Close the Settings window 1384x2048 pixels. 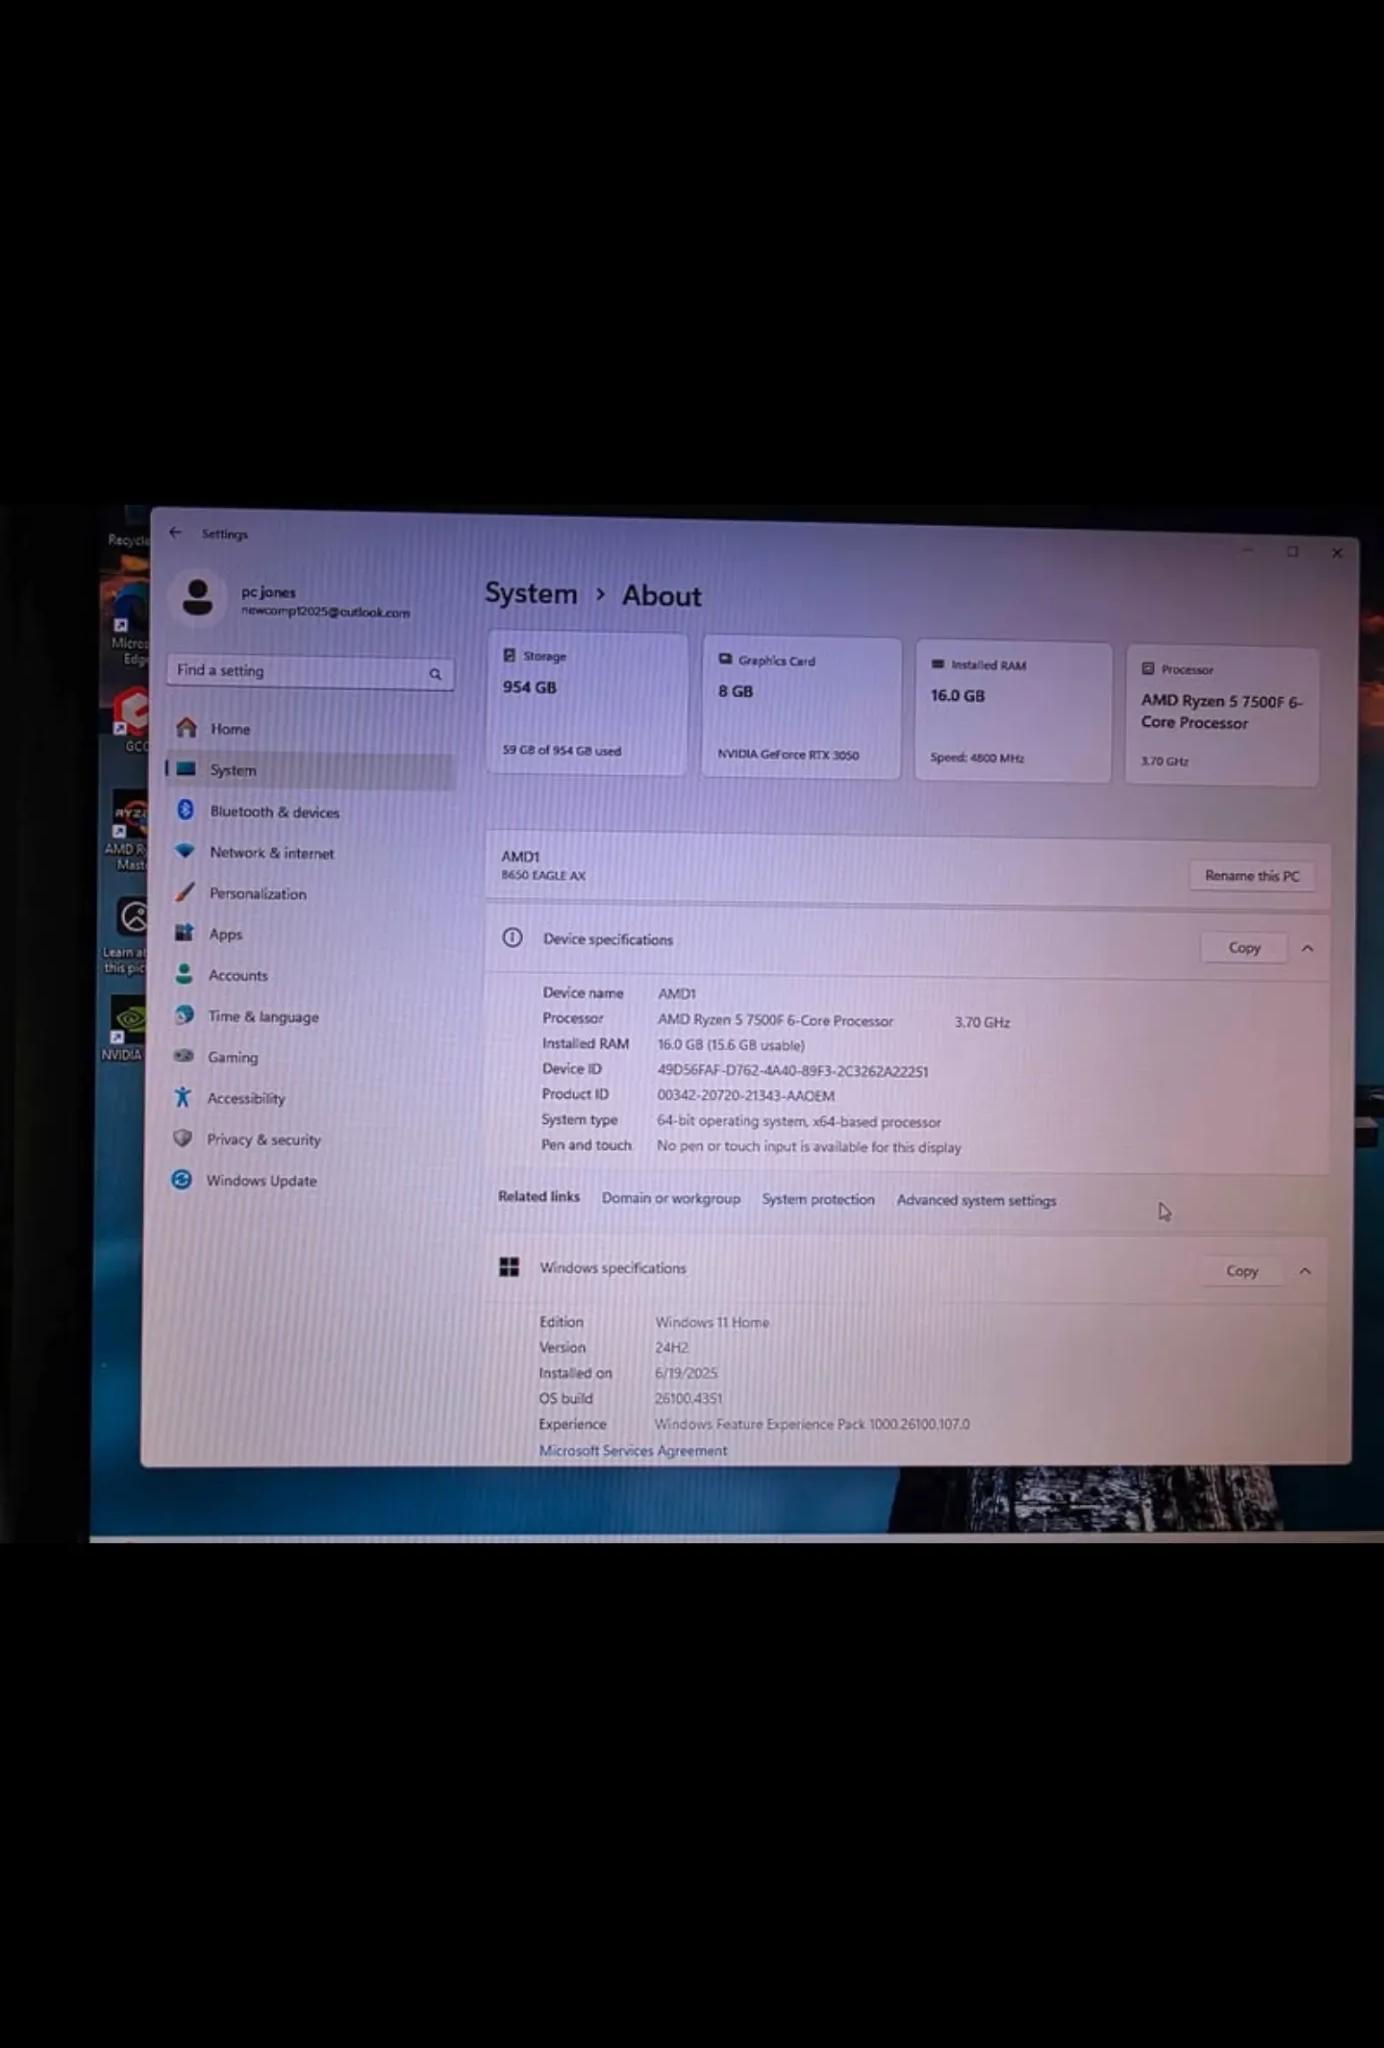pos(1337,552)
